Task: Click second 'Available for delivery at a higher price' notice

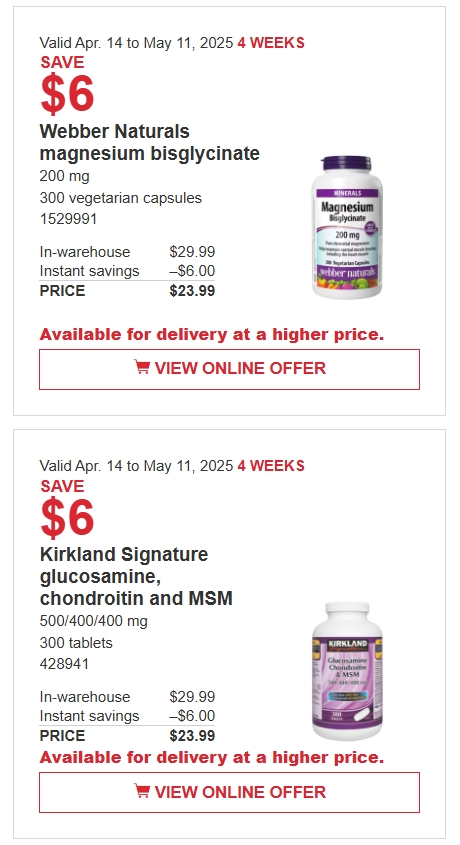Action: [212, 758]
